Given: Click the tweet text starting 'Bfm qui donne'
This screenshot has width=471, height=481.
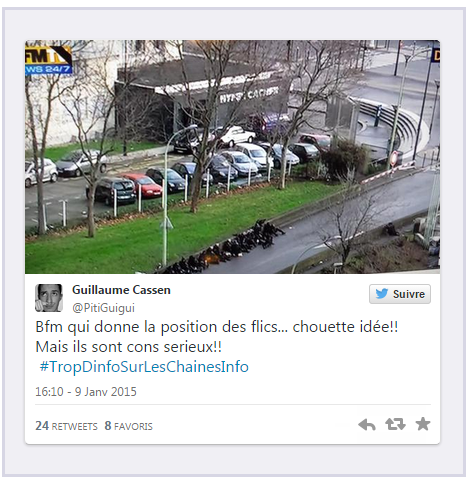Looking at the screenshot, I should (x=217, y=337).
